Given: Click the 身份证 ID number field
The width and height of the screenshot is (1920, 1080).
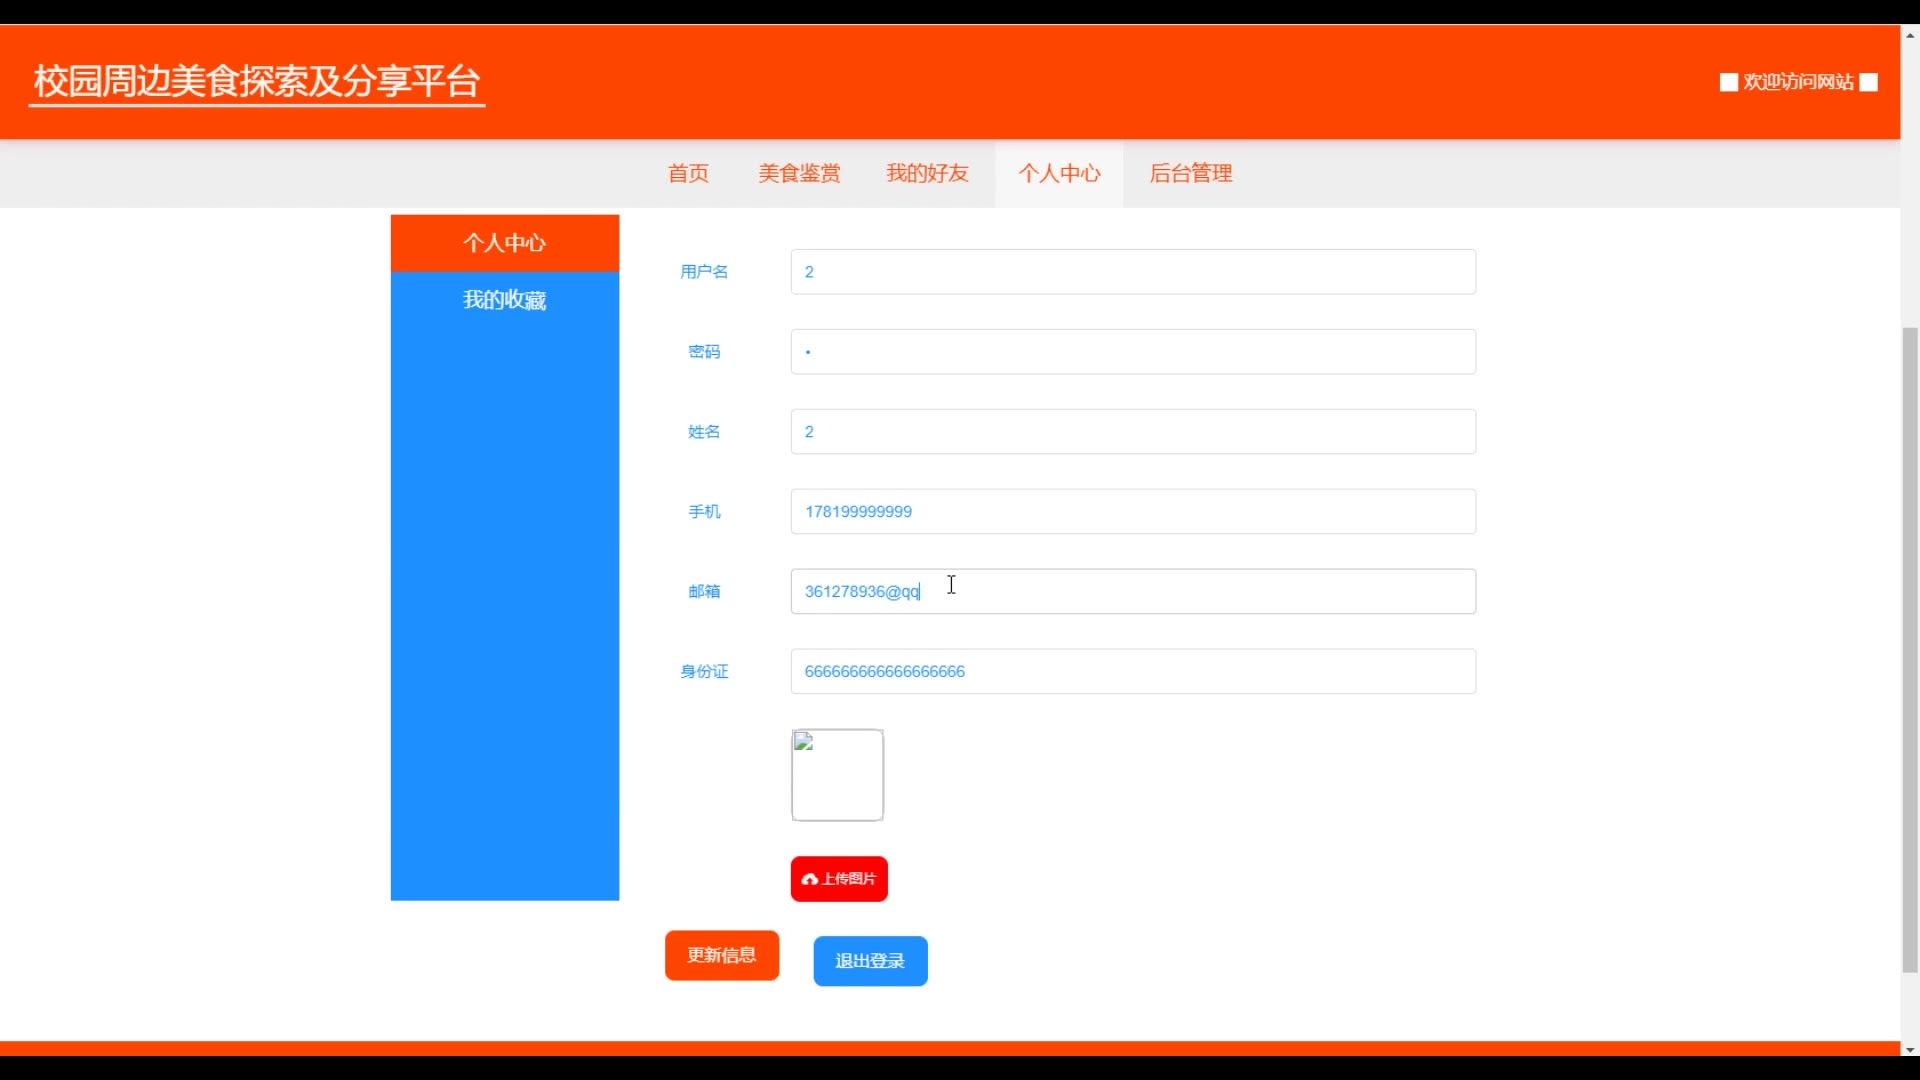Looking at the screenshot, I should (1133, 671).
